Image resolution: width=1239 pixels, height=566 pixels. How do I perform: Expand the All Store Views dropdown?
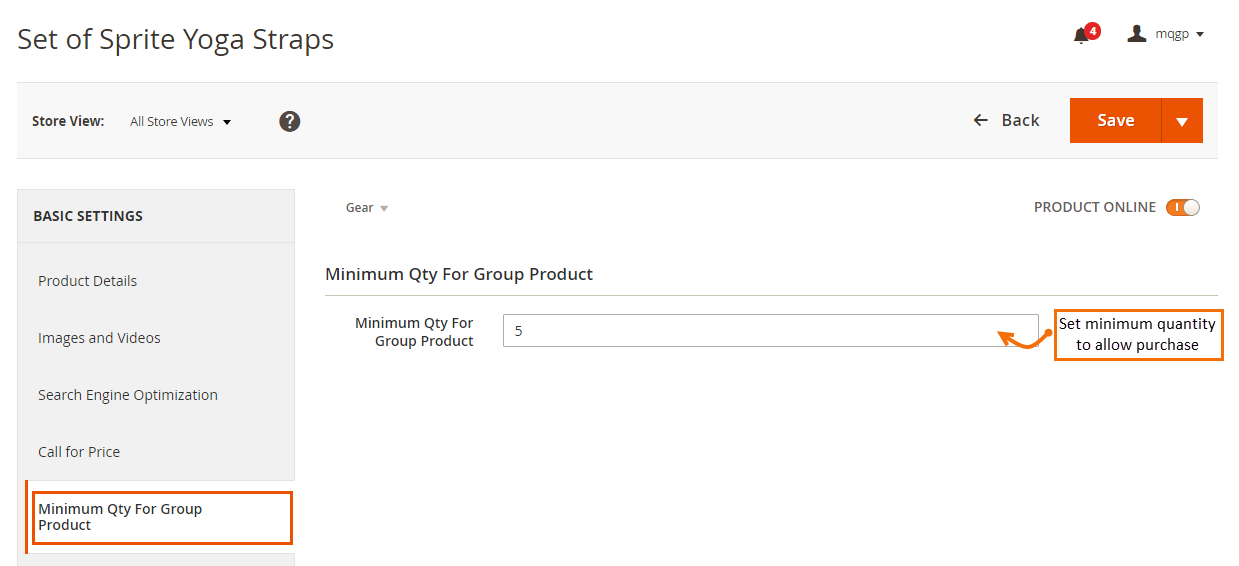180,121
